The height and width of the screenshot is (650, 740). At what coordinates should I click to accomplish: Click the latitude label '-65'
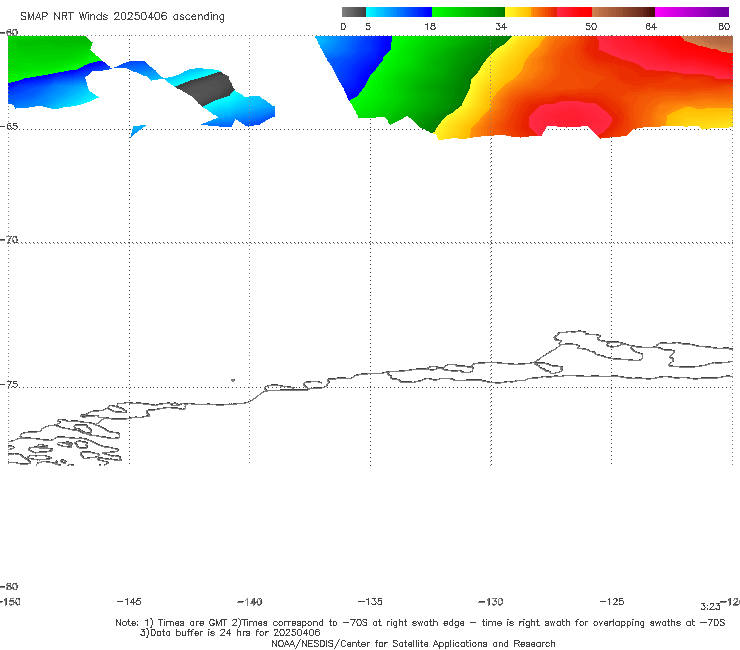9,127
